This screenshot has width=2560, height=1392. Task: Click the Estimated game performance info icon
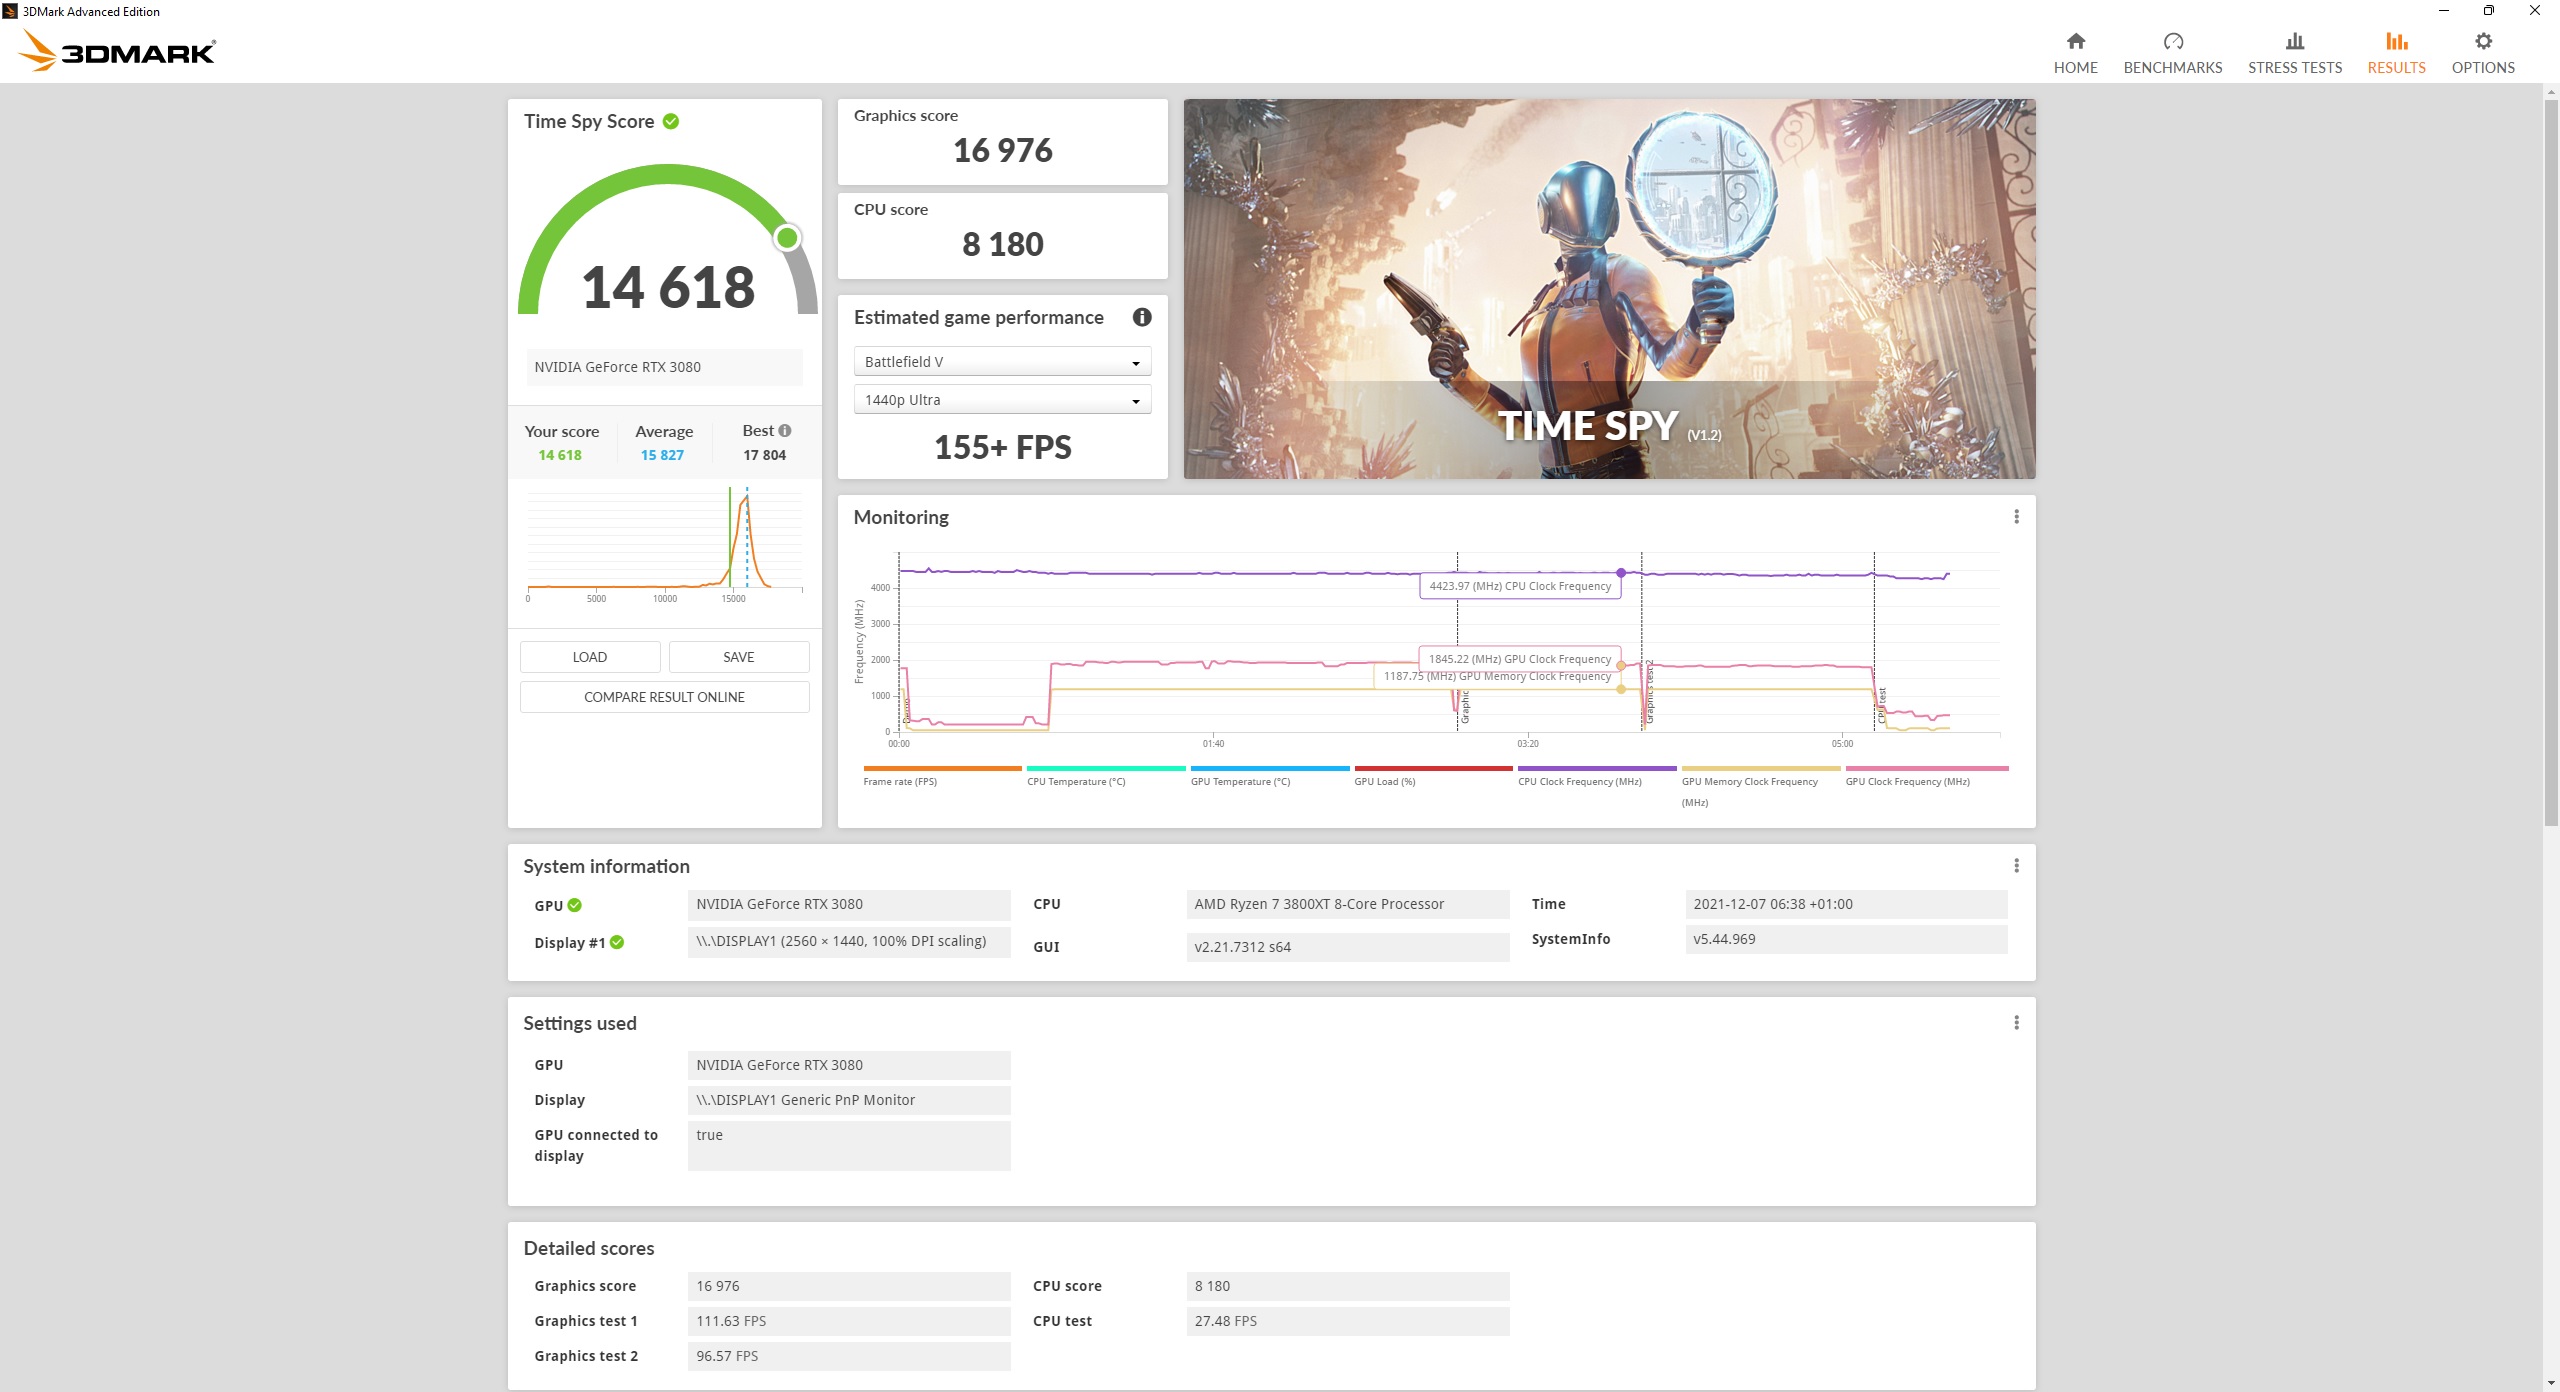(1141, 317)
